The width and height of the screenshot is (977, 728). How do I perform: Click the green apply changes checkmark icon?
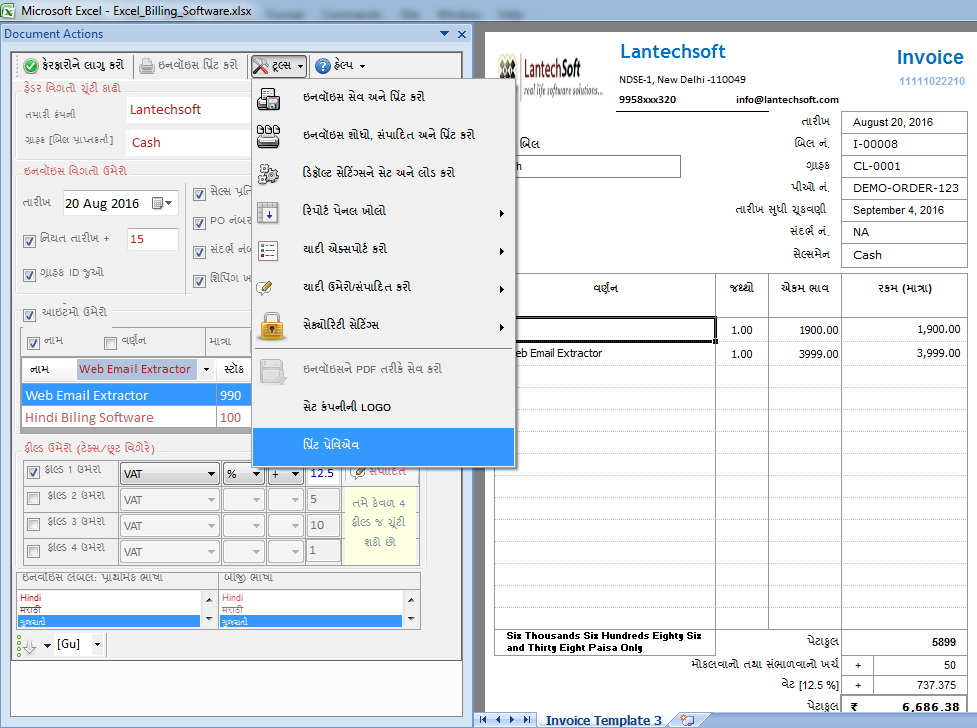point(31,65)
